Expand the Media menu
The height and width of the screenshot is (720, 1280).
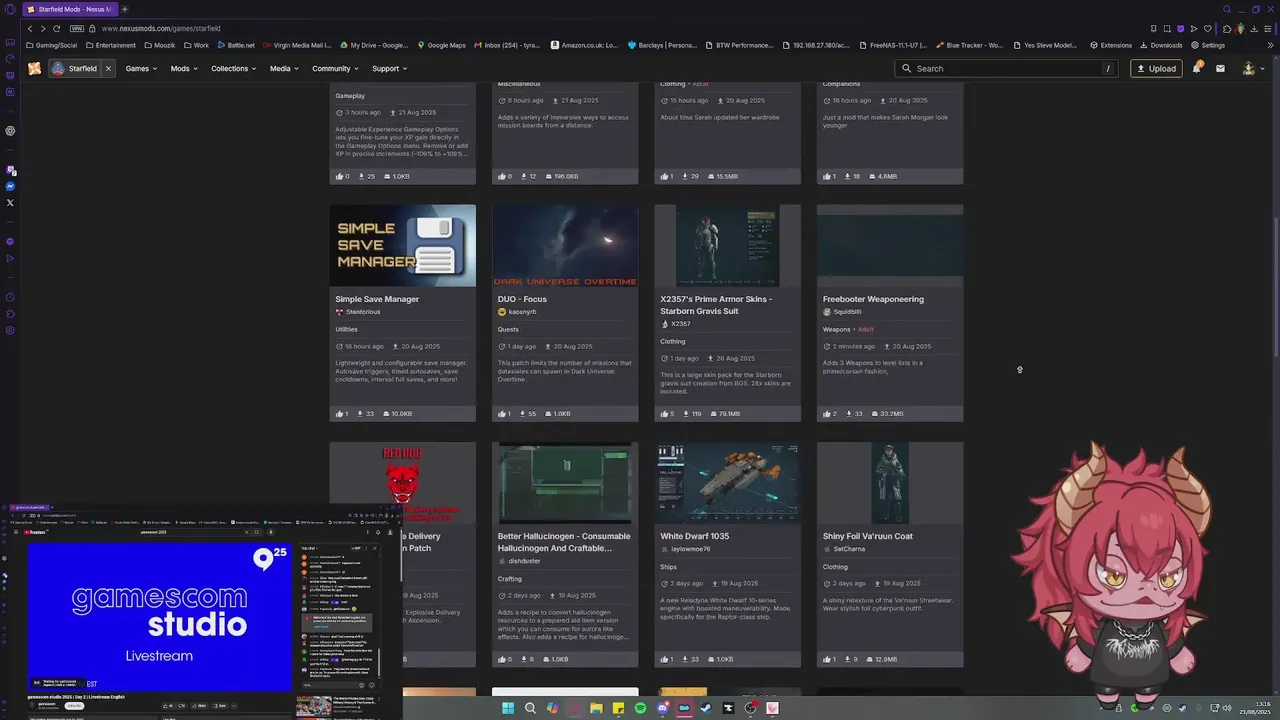pos(284,68)
